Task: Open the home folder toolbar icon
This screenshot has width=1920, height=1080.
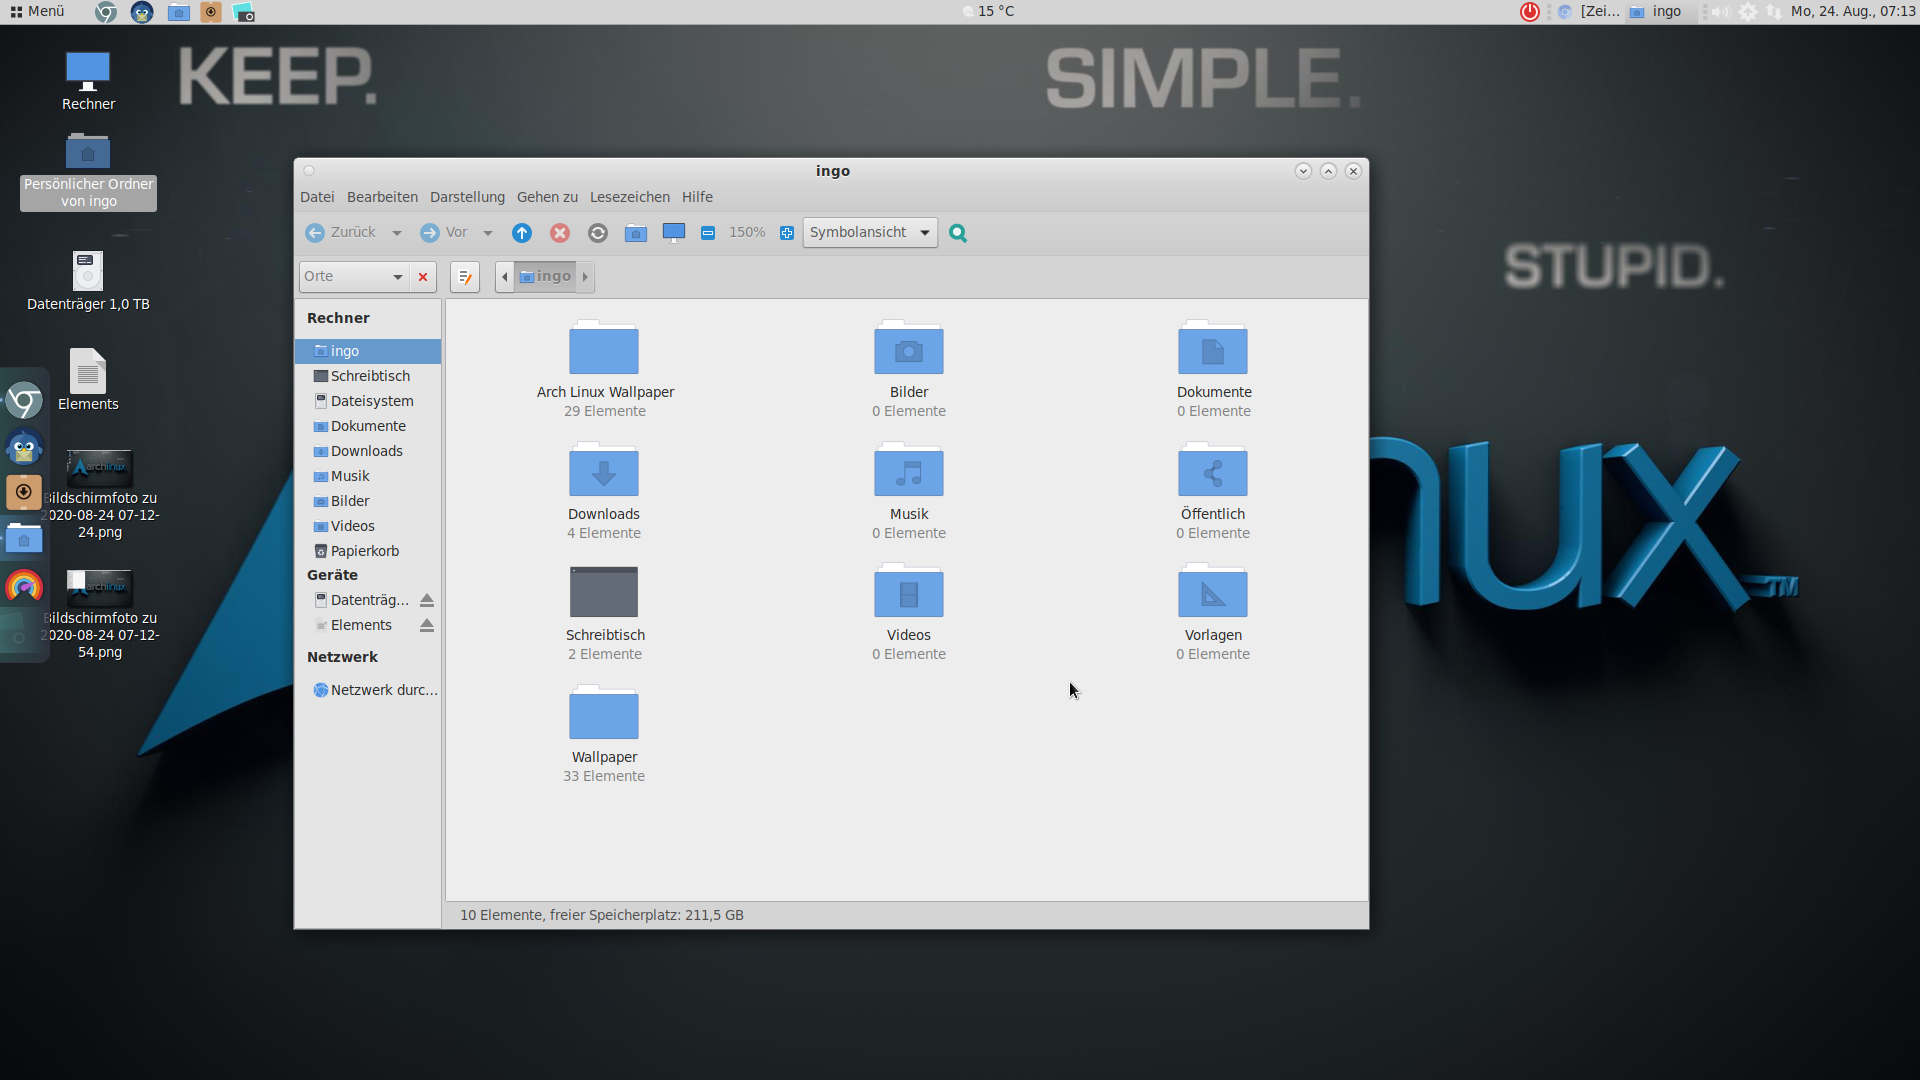Action: pos(636,233)
